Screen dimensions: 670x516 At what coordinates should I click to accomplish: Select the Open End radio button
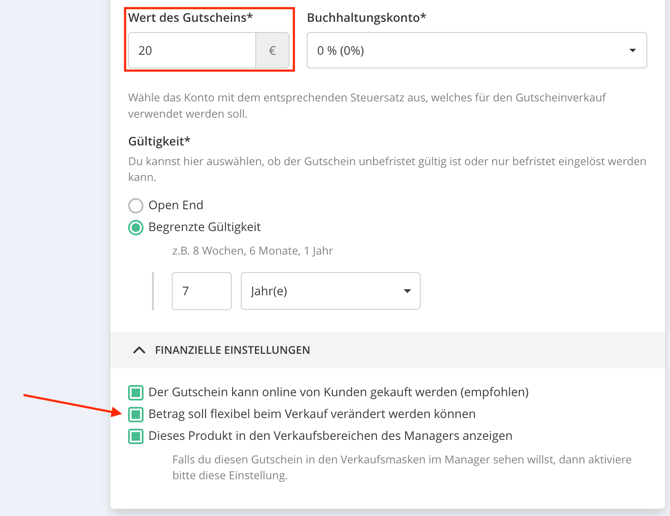coord(136,206)
